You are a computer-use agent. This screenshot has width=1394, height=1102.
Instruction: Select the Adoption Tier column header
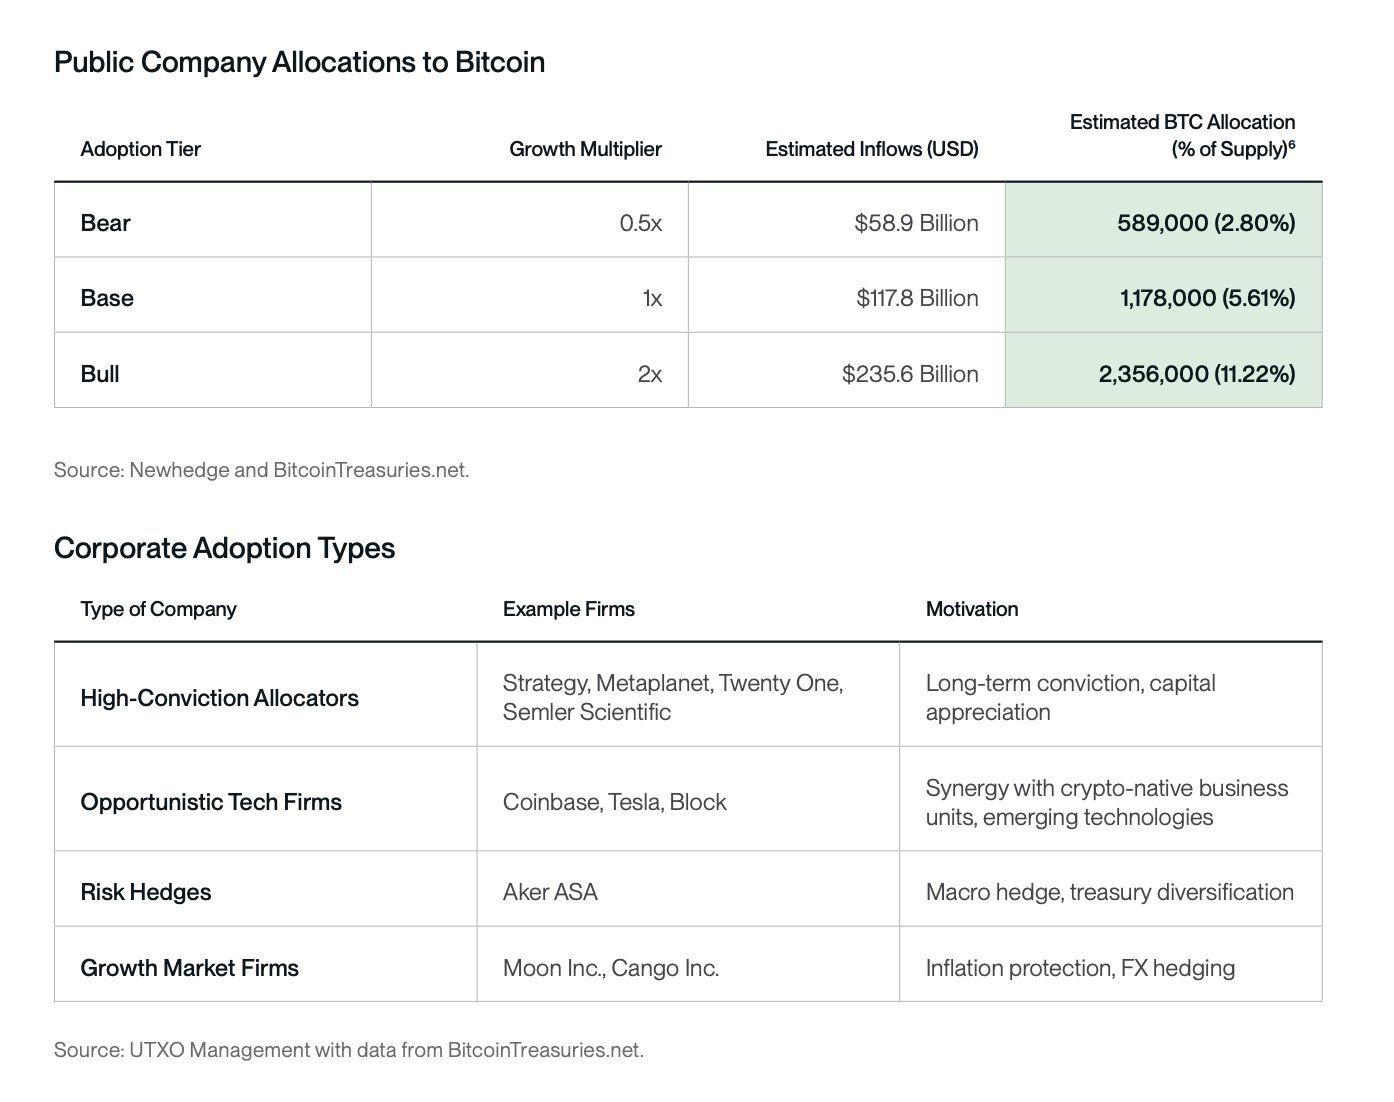[x=141, y=149]
